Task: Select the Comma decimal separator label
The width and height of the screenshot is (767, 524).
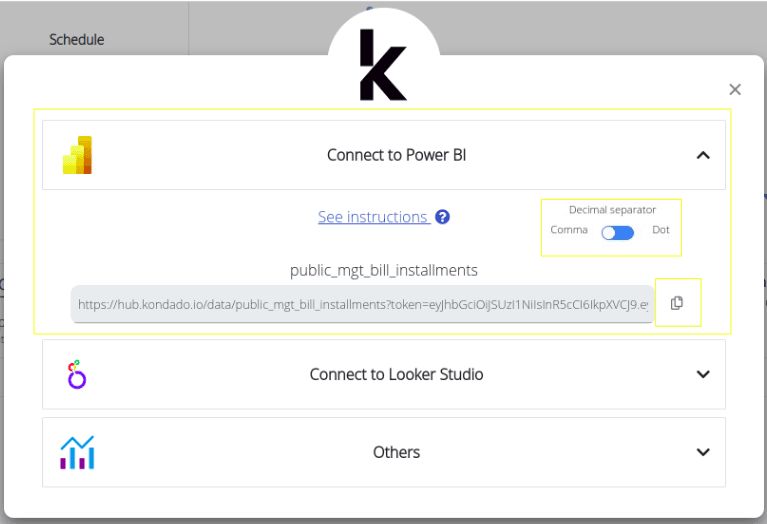Action: [x=569, y=230]
